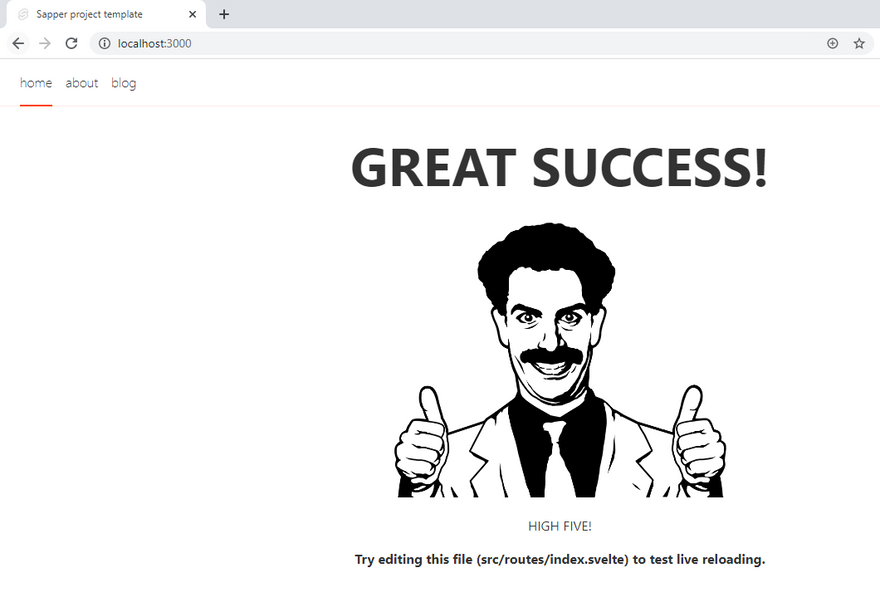Click the circled plus install icon
880x598 pixels.
(x=832, y=43)
